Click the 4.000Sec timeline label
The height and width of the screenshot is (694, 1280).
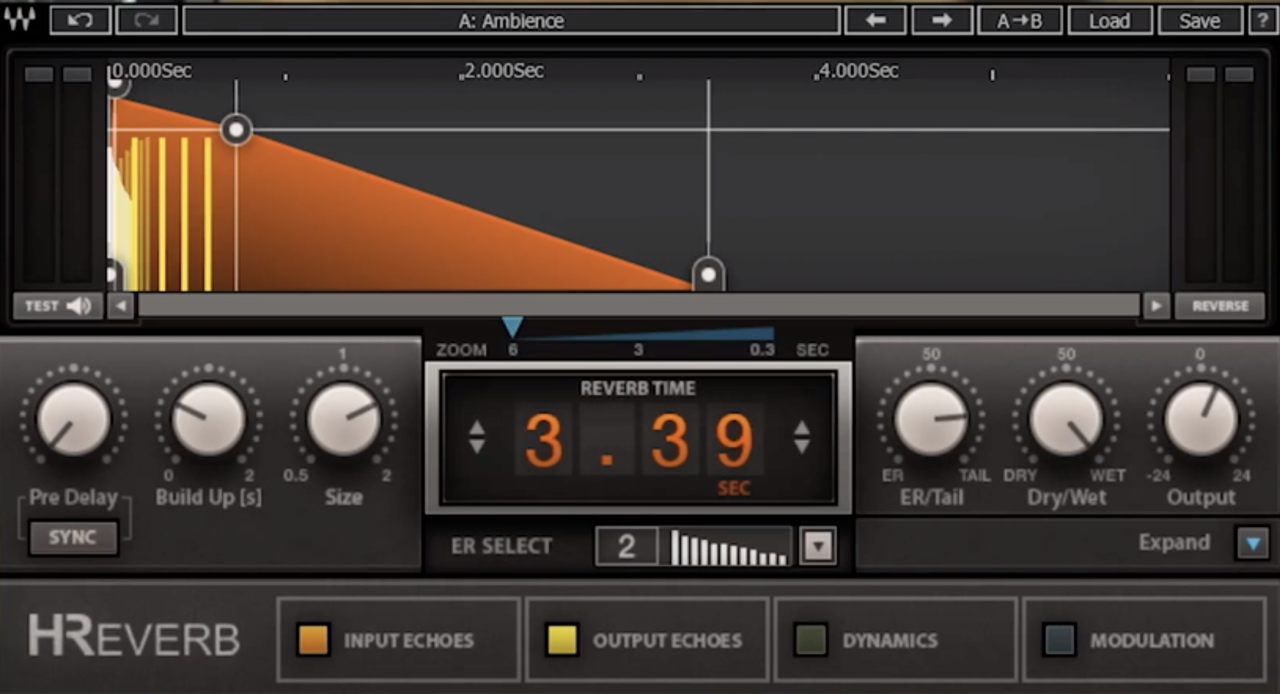(858, 71)
